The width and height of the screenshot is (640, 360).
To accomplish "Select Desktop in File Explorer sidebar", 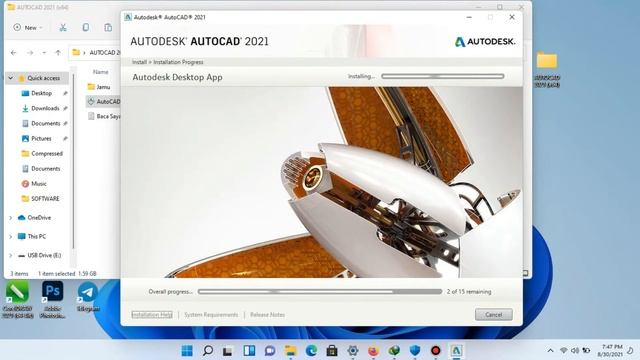I will click(41, 93).
